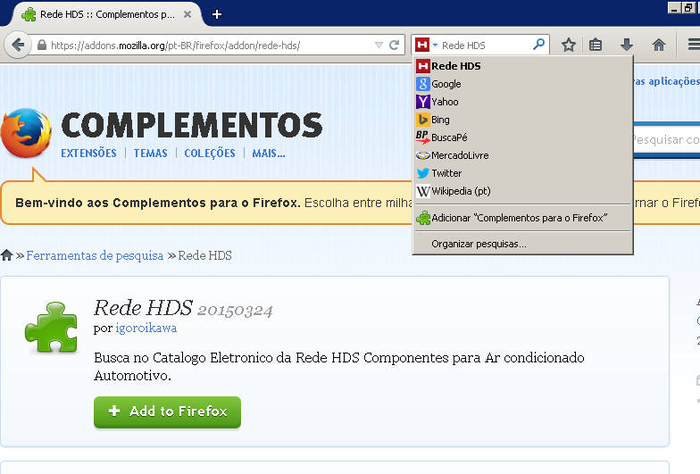Choose Yahoo search engine
The width and height of the screenshot is (700, 474).
click(x=523, y=102)
